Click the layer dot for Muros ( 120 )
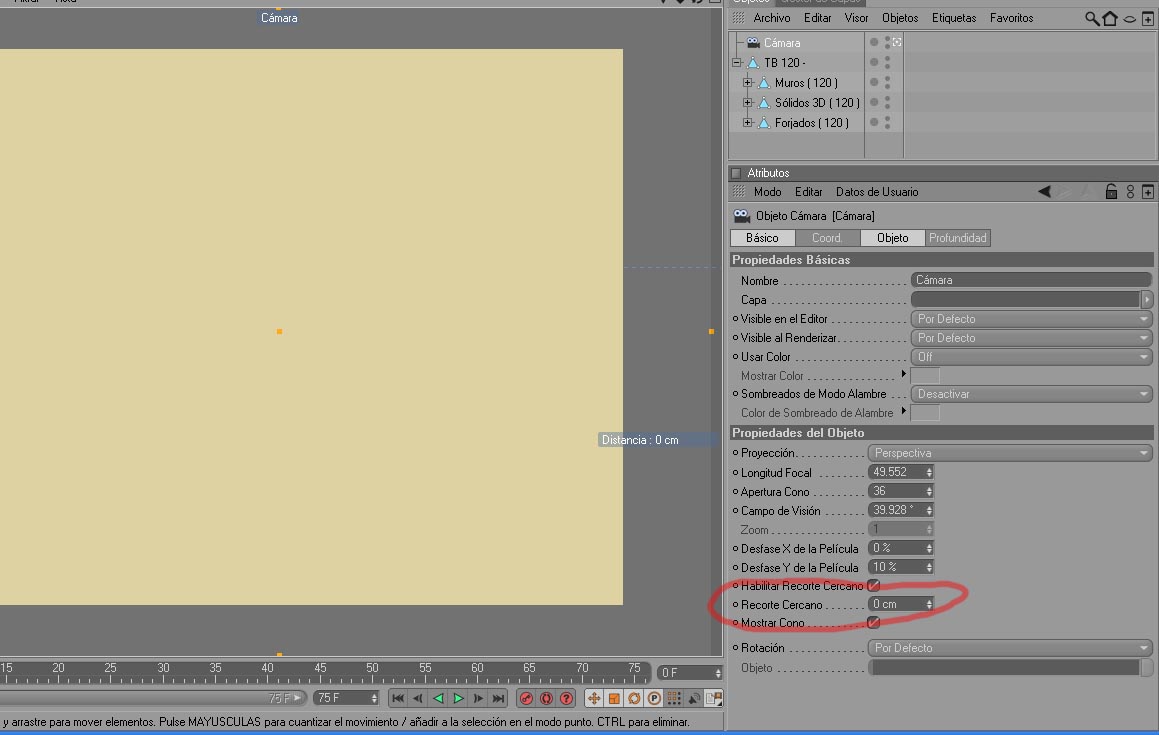This screenshot has height=735, width=1159. [x=874, y=83]
